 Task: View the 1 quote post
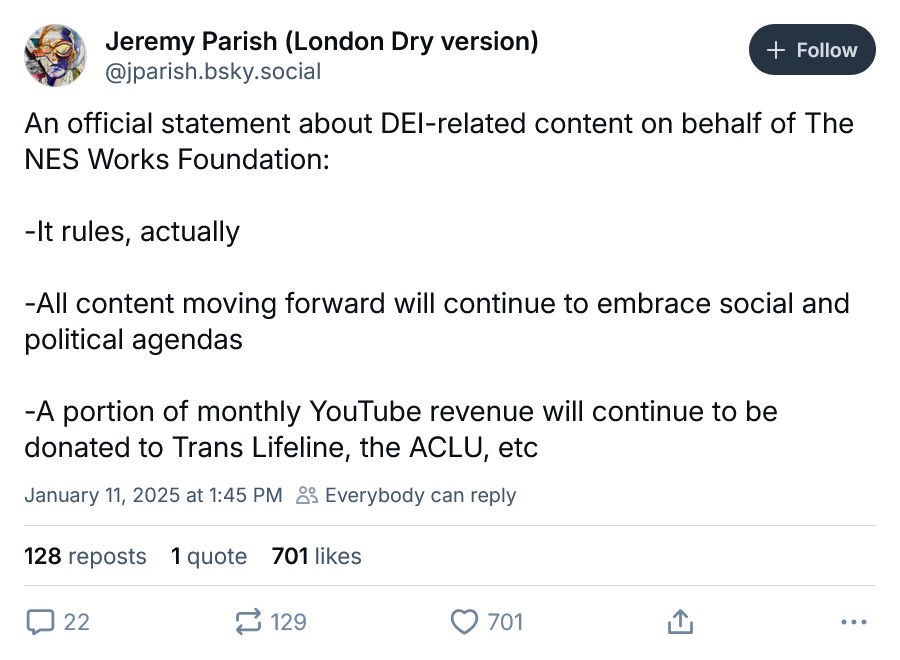pyautogui.click(x=209, y=556)
